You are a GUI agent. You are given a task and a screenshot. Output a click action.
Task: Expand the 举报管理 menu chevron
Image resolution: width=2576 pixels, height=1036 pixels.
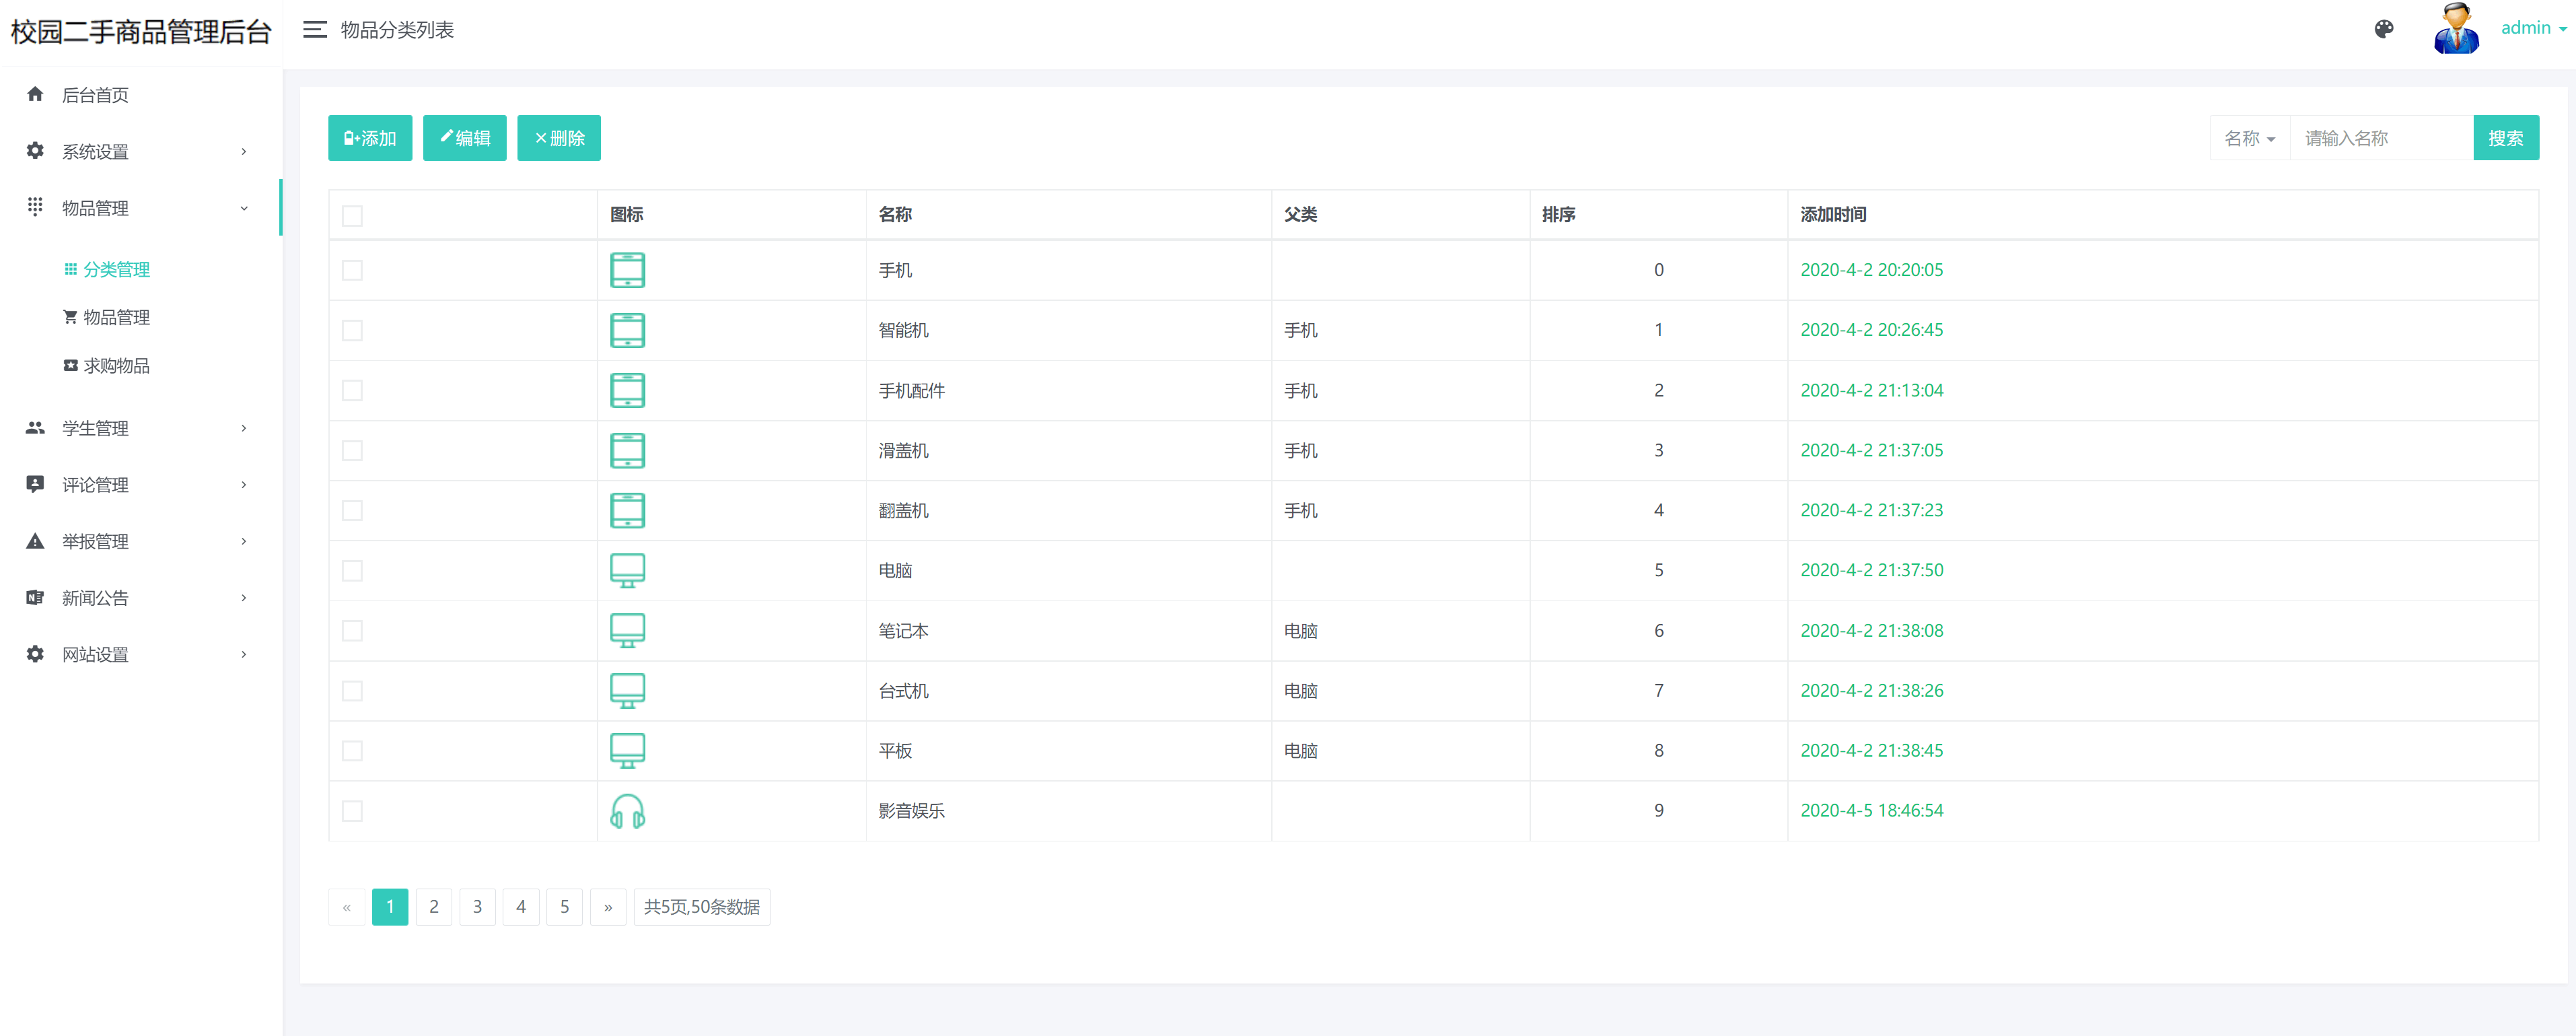coord(243,541)
